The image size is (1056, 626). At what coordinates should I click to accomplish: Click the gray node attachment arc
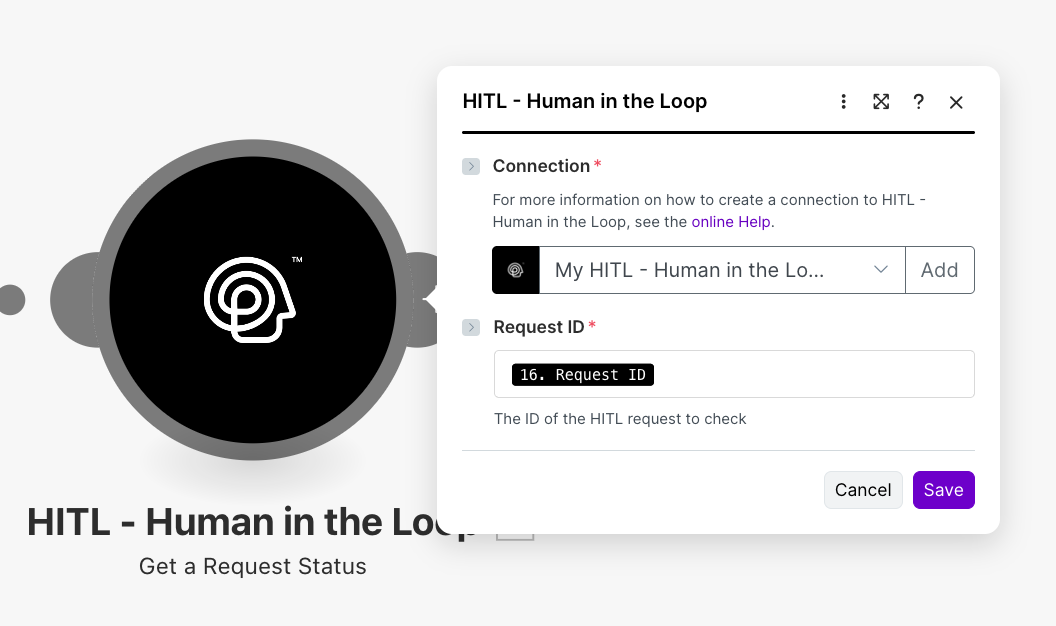[100, 299]
